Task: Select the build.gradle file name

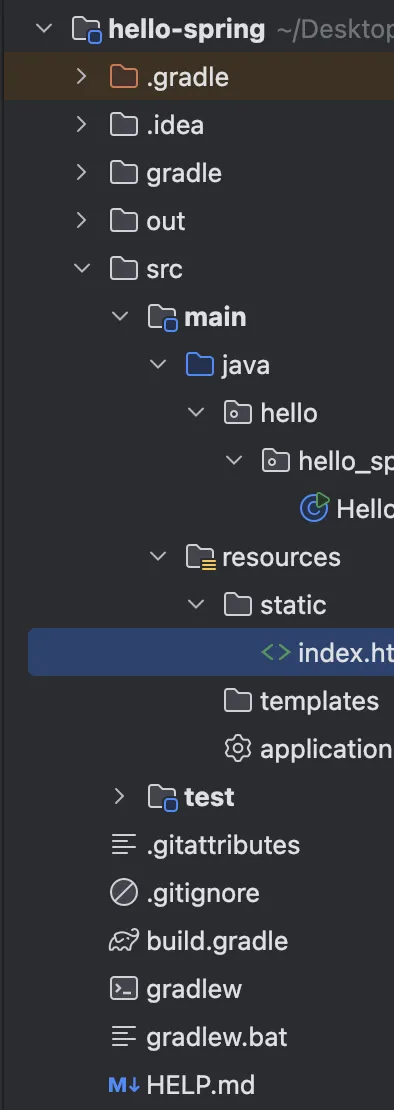Action: coord(217,942)
